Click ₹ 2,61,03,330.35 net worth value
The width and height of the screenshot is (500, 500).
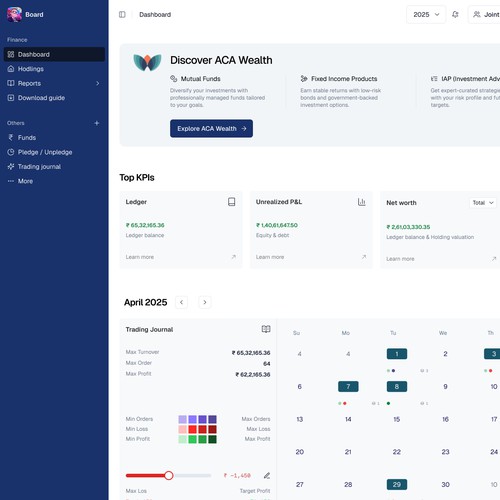[x=408, y=227]
